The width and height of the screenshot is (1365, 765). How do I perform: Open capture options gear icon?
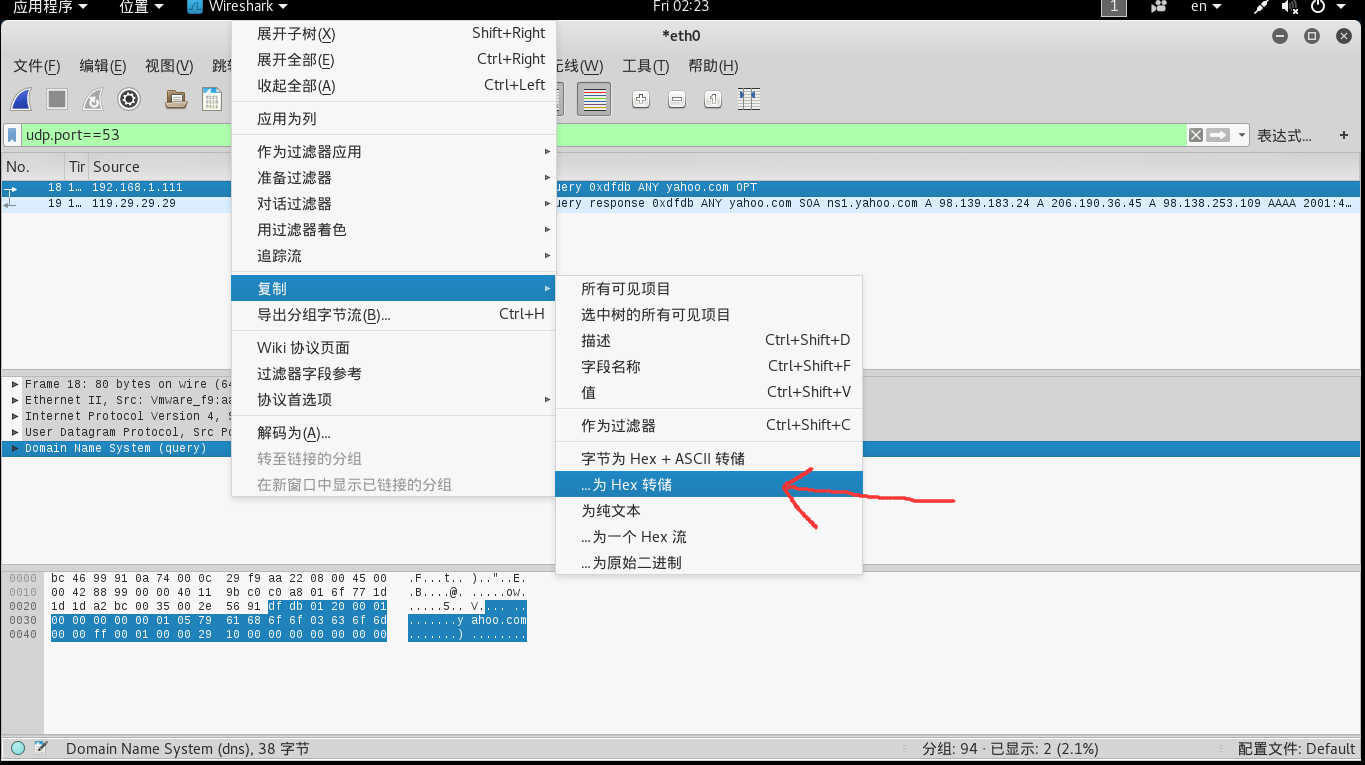128,99
